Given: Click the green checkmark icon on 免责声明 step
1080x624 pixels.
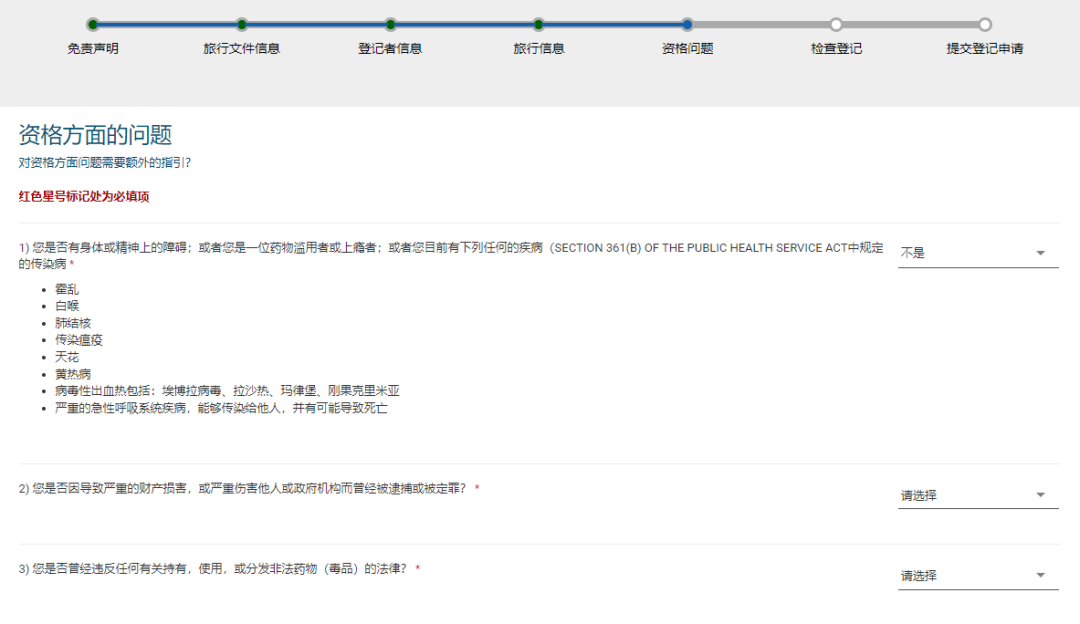Looking at the screenshot, I should [94, 22].
